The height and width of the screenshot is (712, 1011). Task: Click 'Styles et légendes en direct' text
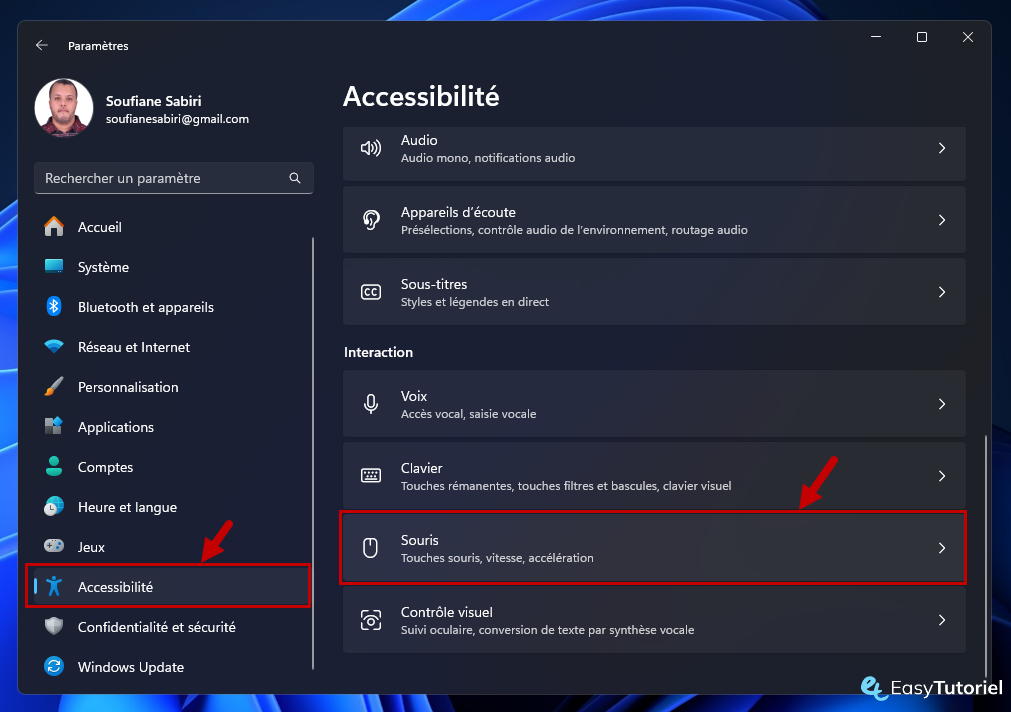[x=475, y=302]
